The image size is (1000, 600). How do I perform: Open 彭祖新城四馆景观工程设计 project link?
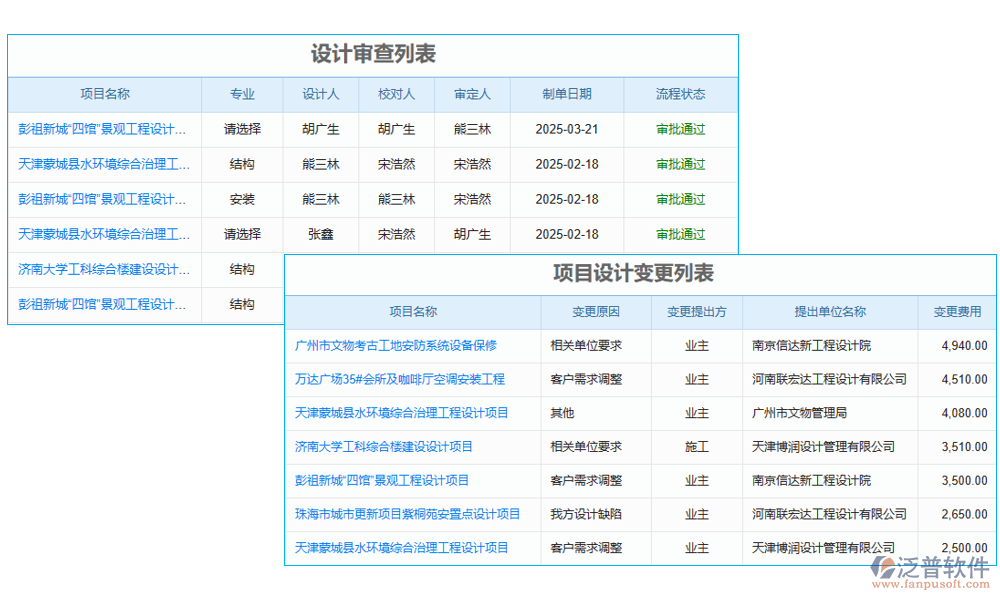coord(104,129)
